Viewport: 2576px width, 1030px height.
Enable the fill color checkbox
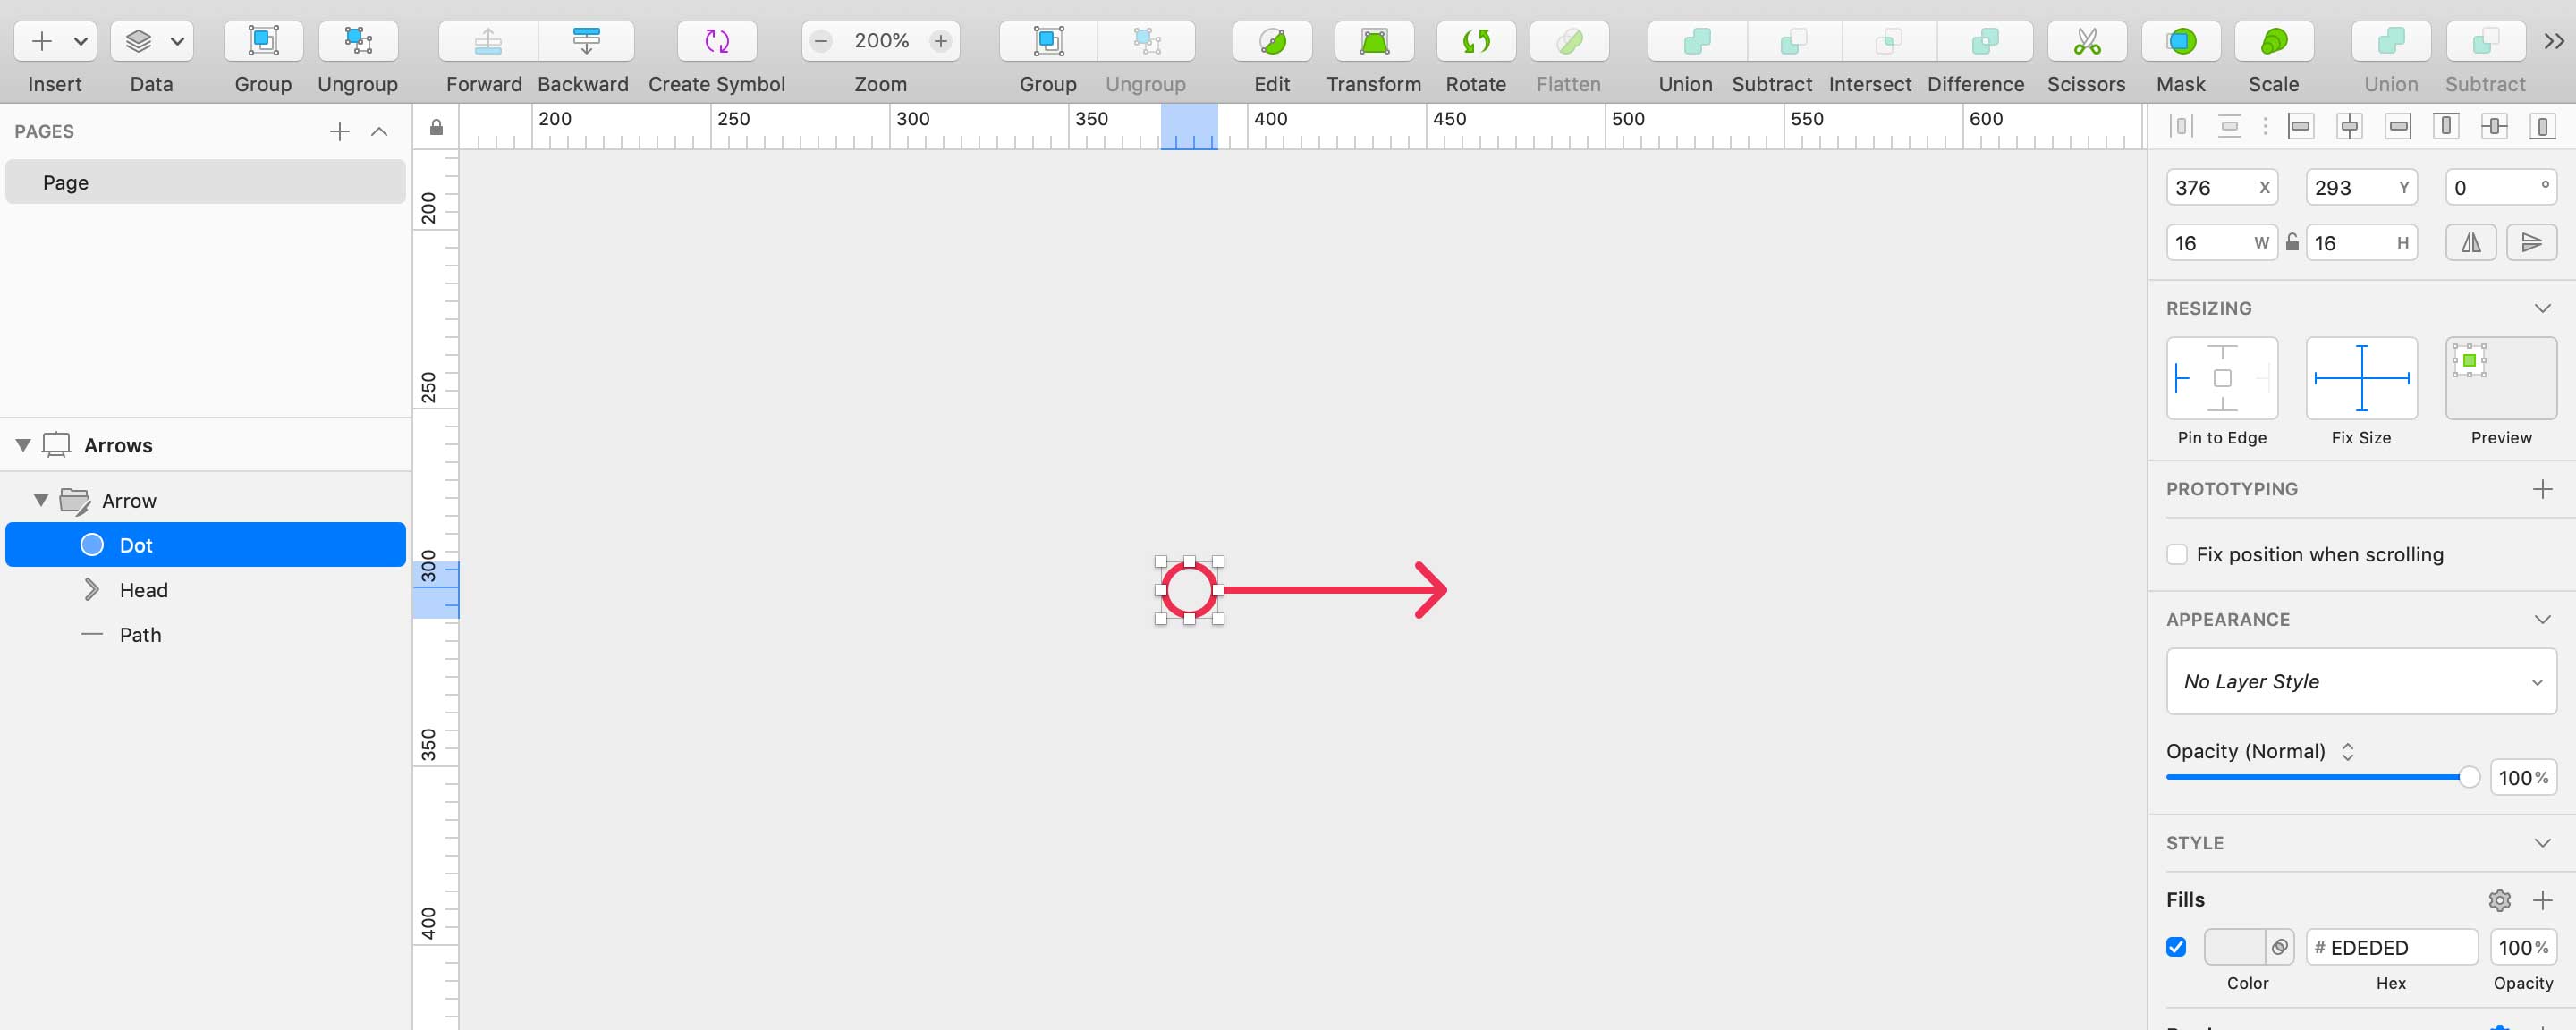tap(2179, 948)
